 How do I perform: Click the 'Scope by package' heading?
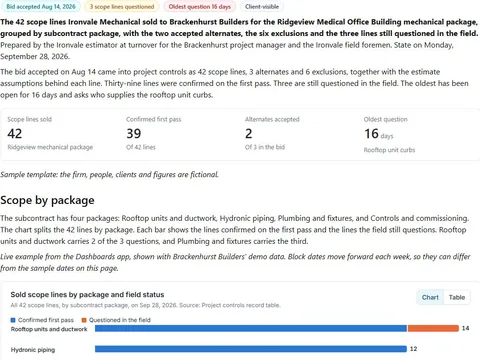(x=47, y=200)
